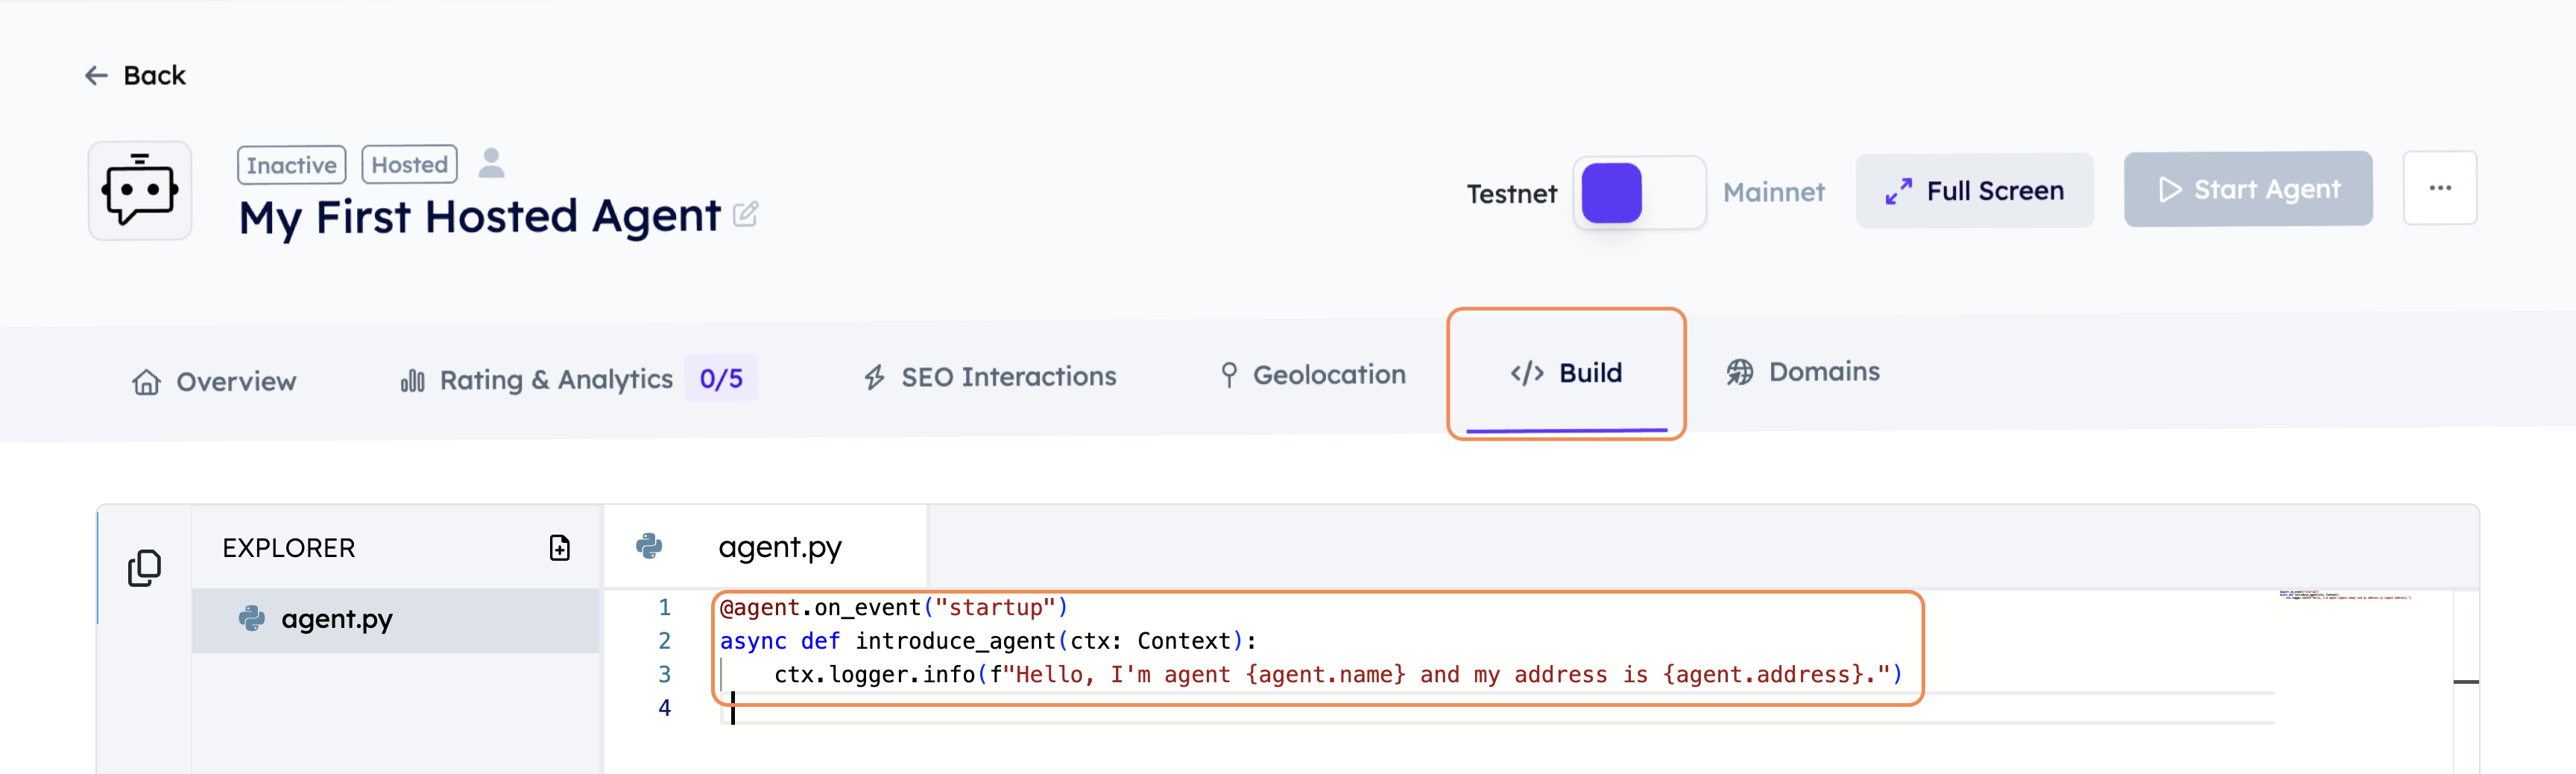Click the expand arrows icon in Full Screen
Image resolution: width=2576 pixels, height=774 pixels.
[1898, 191]
